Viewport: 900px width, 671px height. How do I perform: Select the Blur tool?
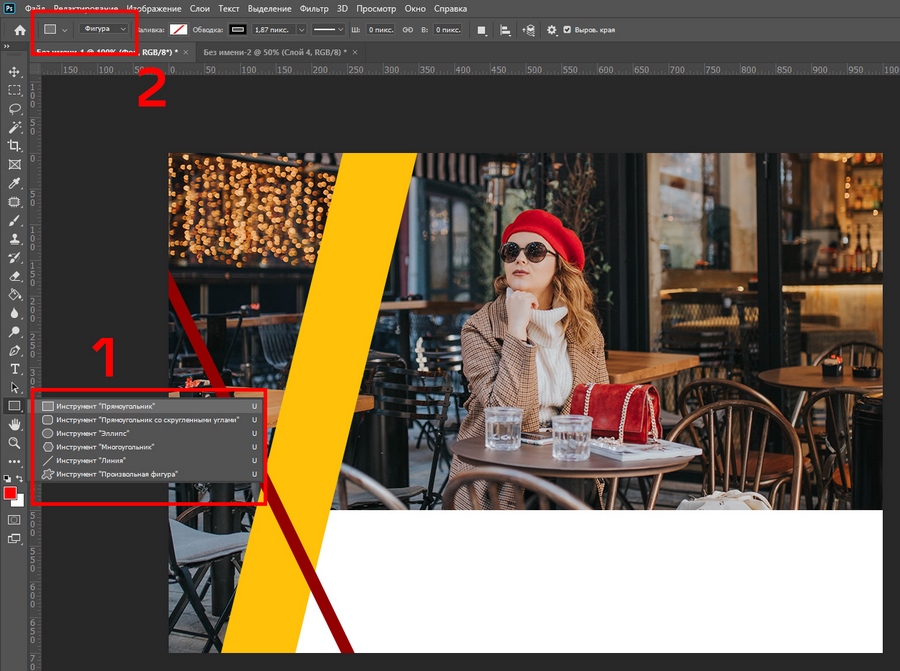click(14, 313)
